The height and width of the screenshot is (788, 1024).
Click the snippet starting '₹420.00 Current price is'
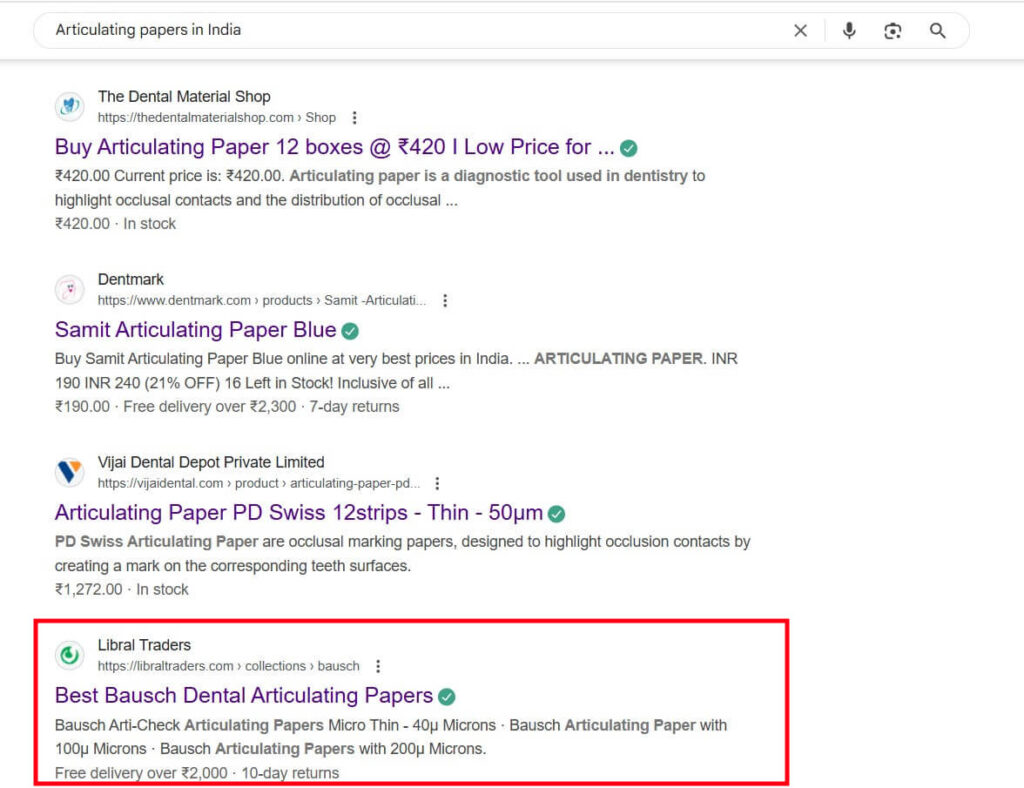pyautogui.click(x=380, y=188)
